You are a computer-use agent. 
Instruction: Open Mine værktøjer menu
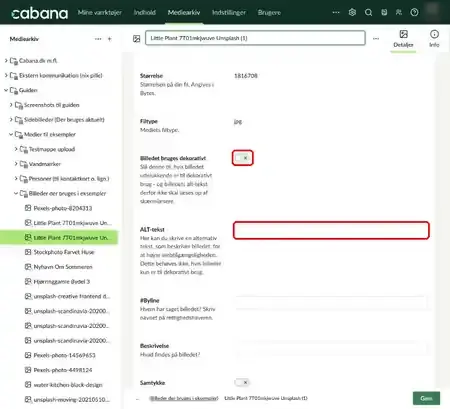(x=100, y=13)
